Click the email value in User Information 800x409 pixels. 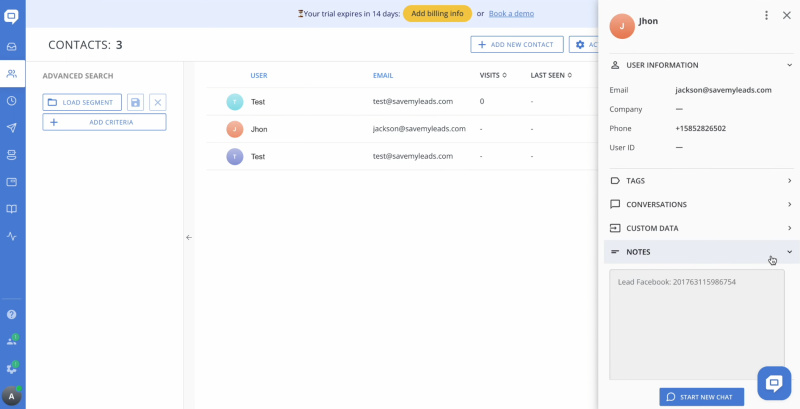click(x=723, y=90)
